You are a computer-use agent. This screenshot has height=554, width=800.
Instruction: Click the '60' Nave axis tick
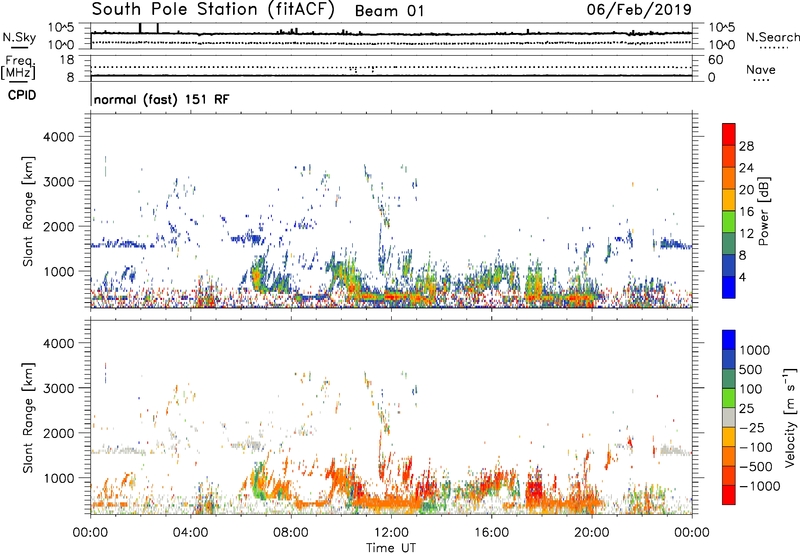(715, 60)
